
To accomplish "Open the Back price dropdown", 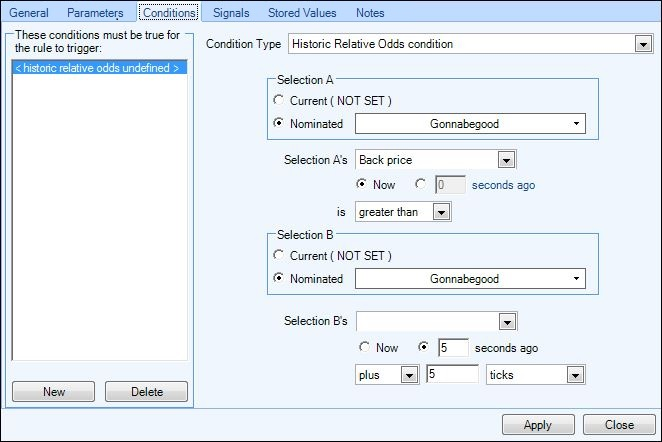I will (436, 160).
